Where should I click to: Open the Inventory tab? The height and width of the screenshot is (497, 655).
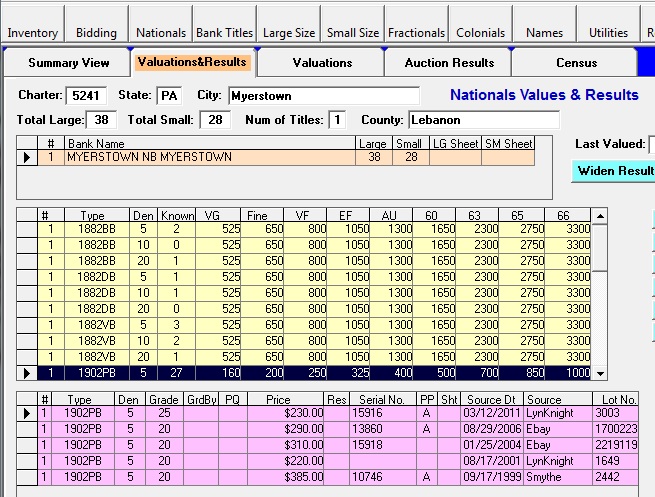tap(32, 33)
